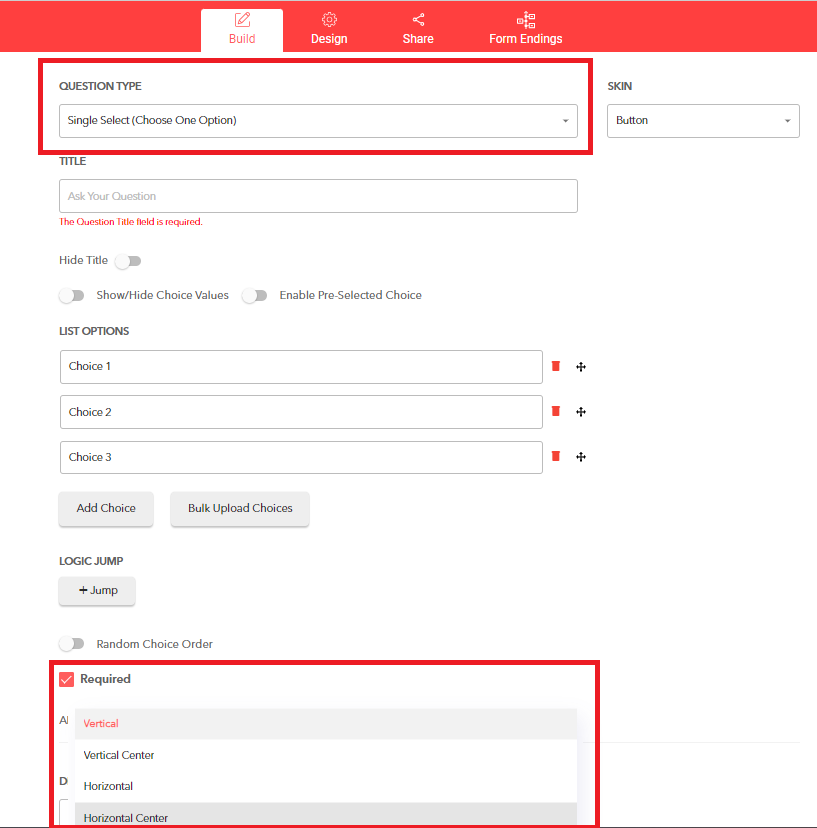Click the required title error message

coord(130,222)
